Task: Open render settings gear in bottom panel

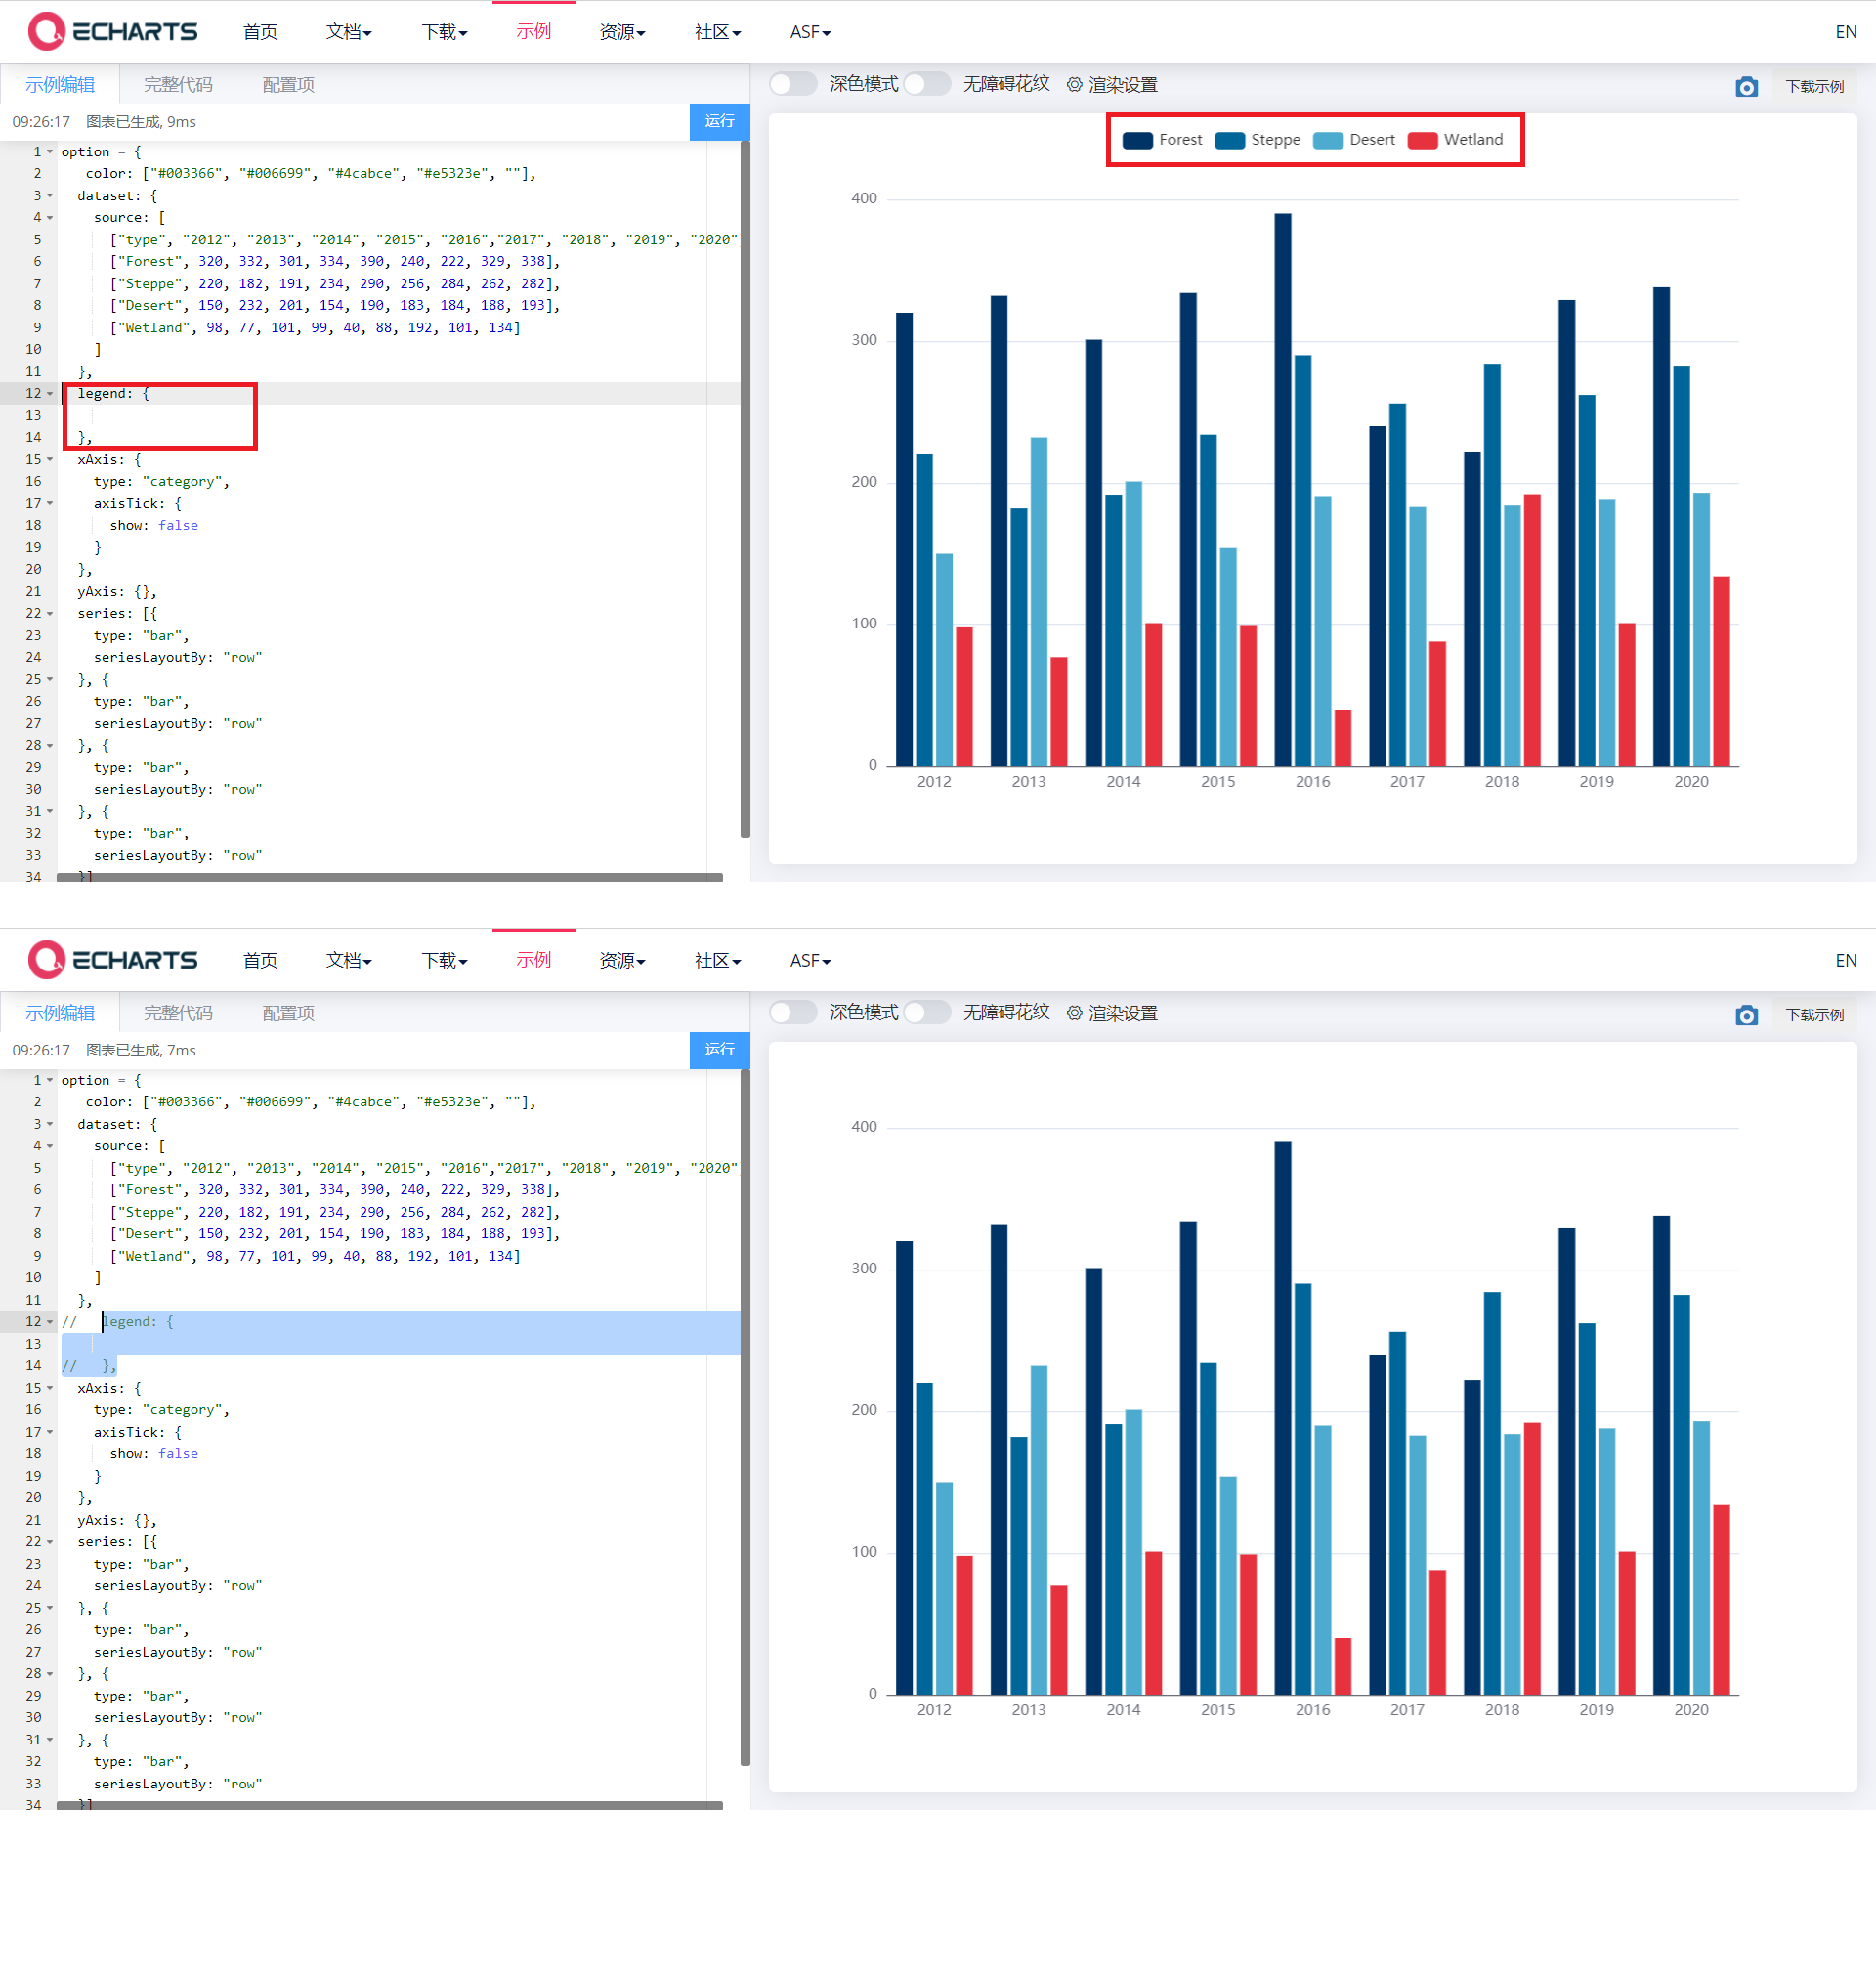Action: point(1074,1013)
